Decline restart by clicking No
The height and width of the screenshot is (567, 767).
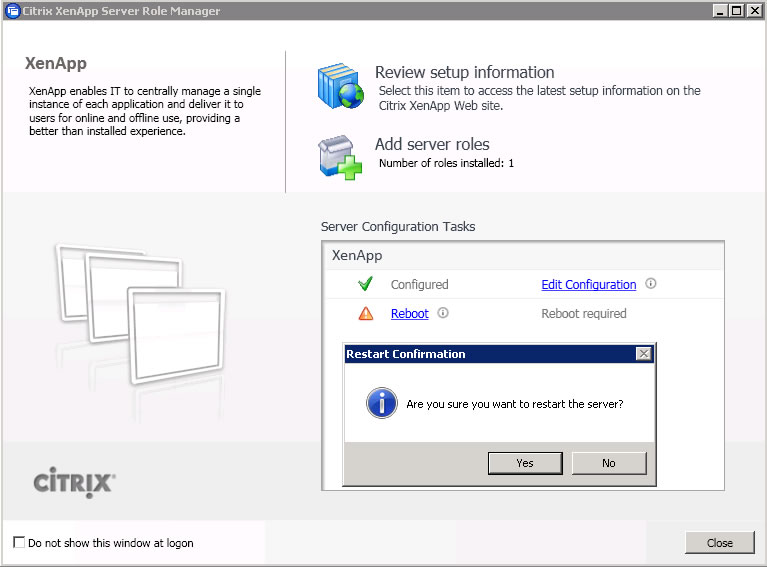coord(609,463)
